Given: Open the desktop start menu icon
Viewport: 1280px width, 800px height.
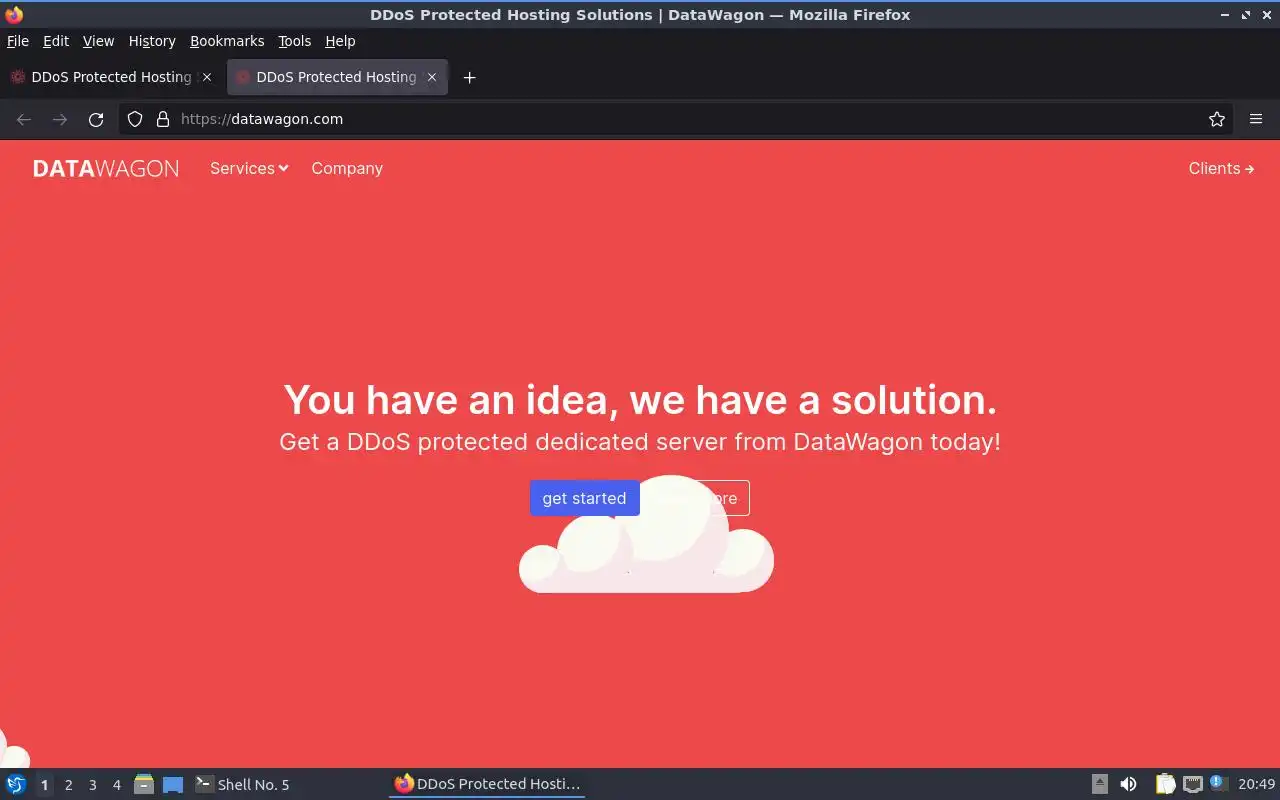Looking at the screenshot, I should 16,784.
